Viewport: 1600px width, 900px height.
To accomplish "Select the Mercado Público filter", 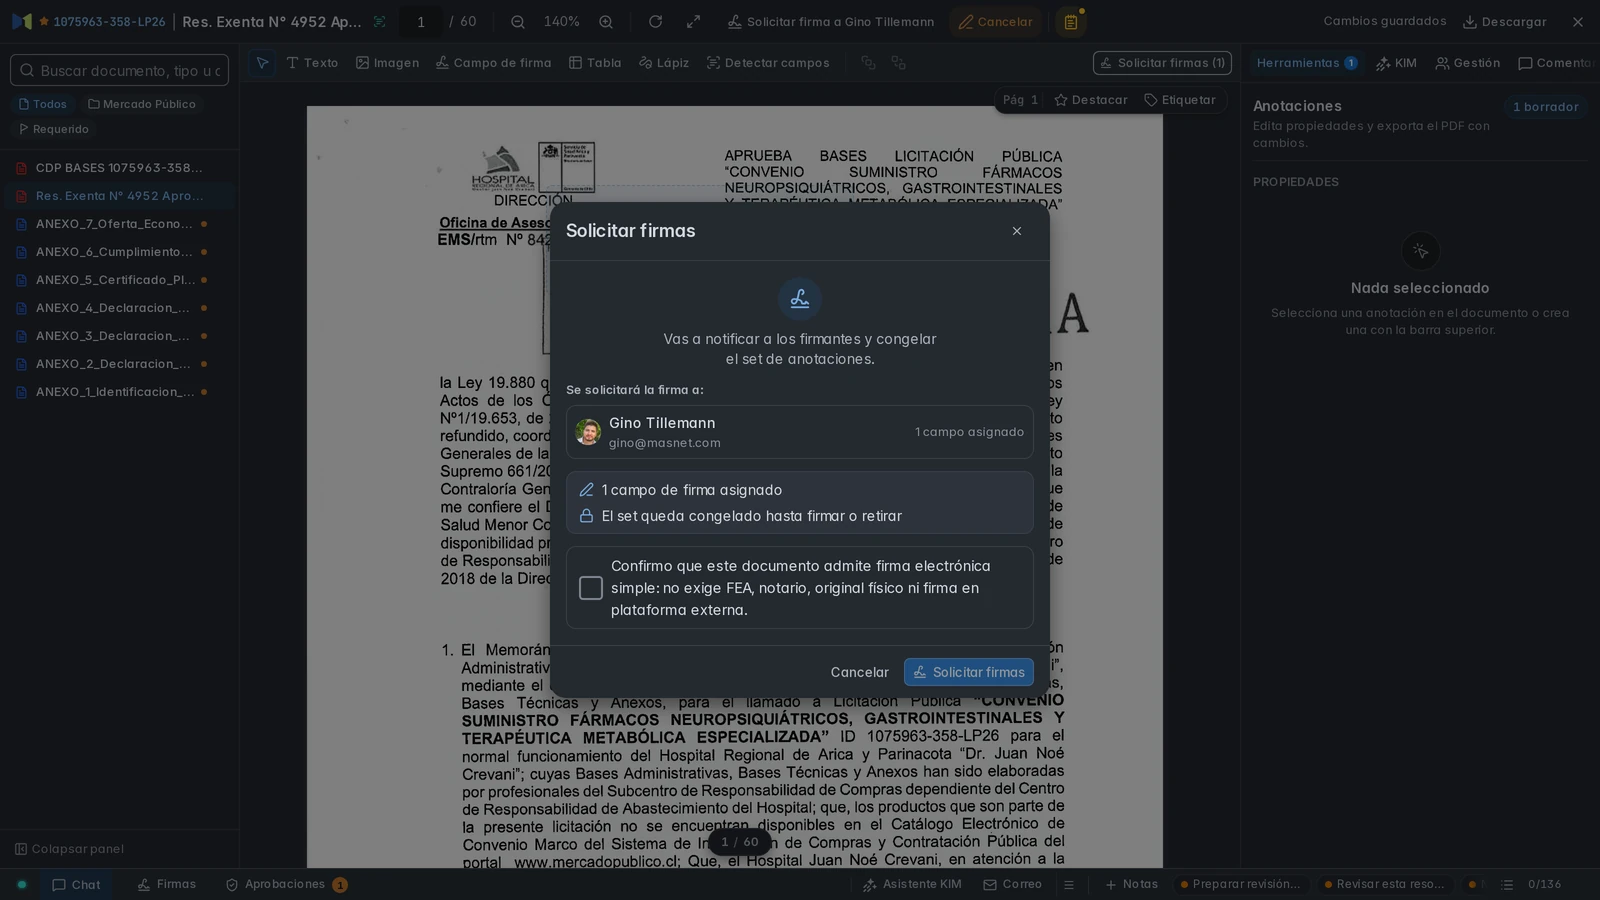I will pyautogui.click(x=142, y=104).
